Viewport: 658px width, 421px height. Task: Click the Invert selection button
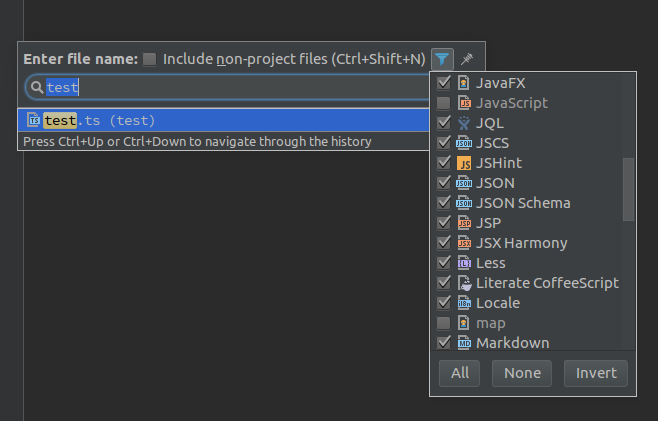[596, 373]
